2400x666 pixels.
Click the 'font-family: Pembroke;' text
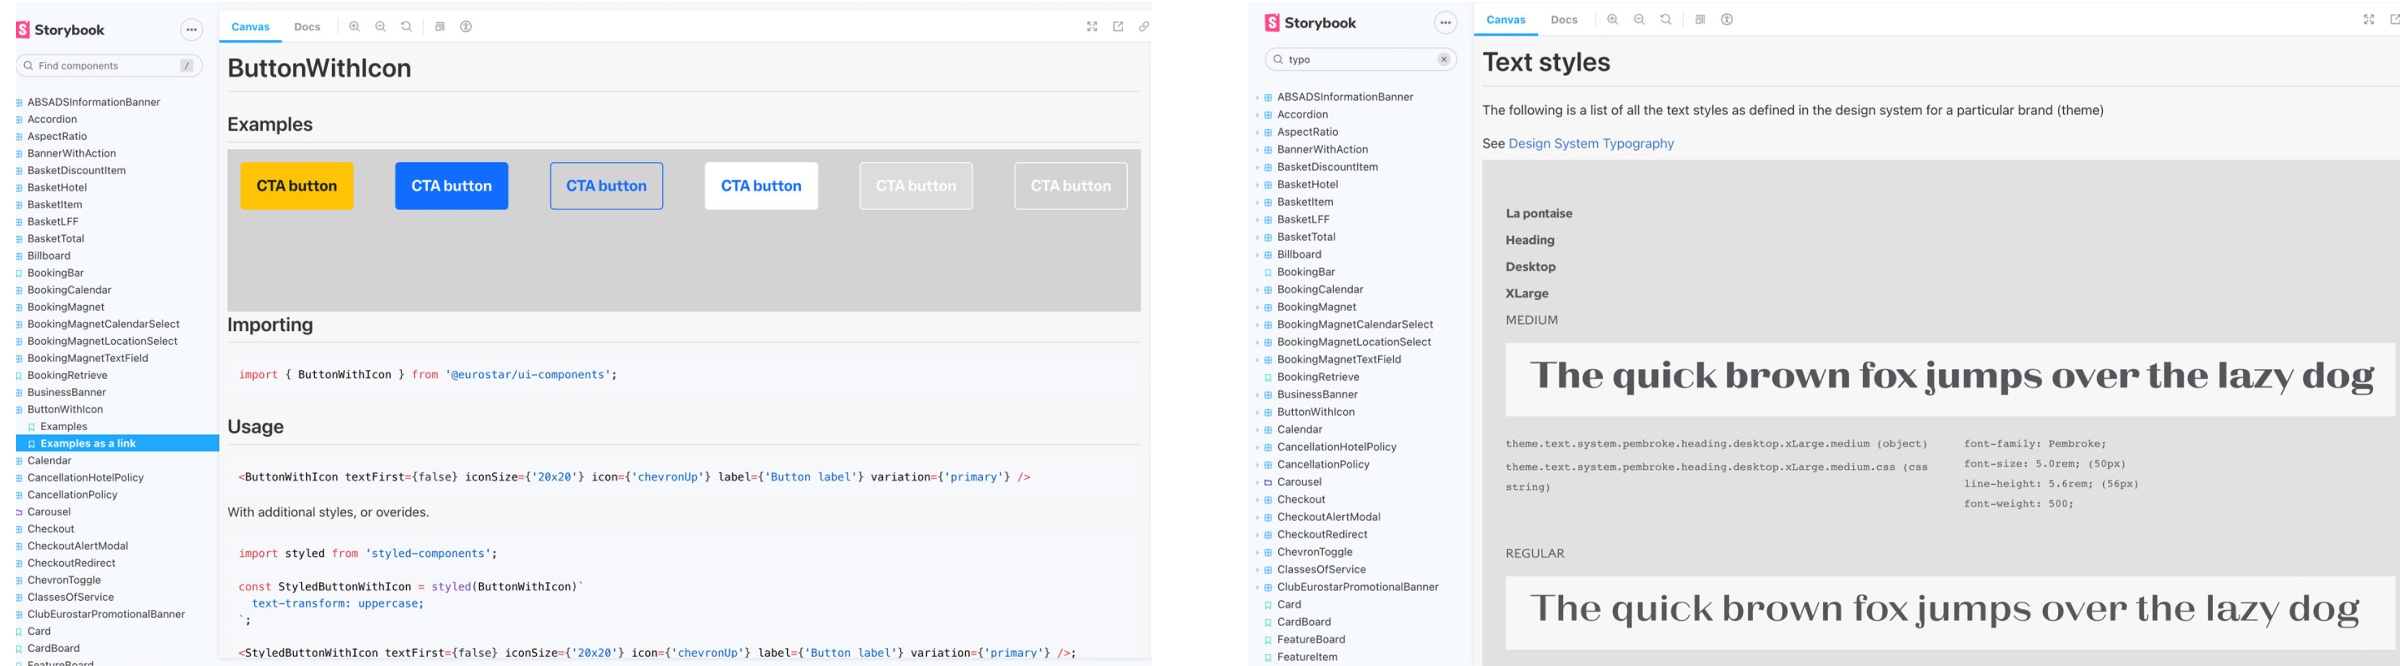(x=2035, y=444)
